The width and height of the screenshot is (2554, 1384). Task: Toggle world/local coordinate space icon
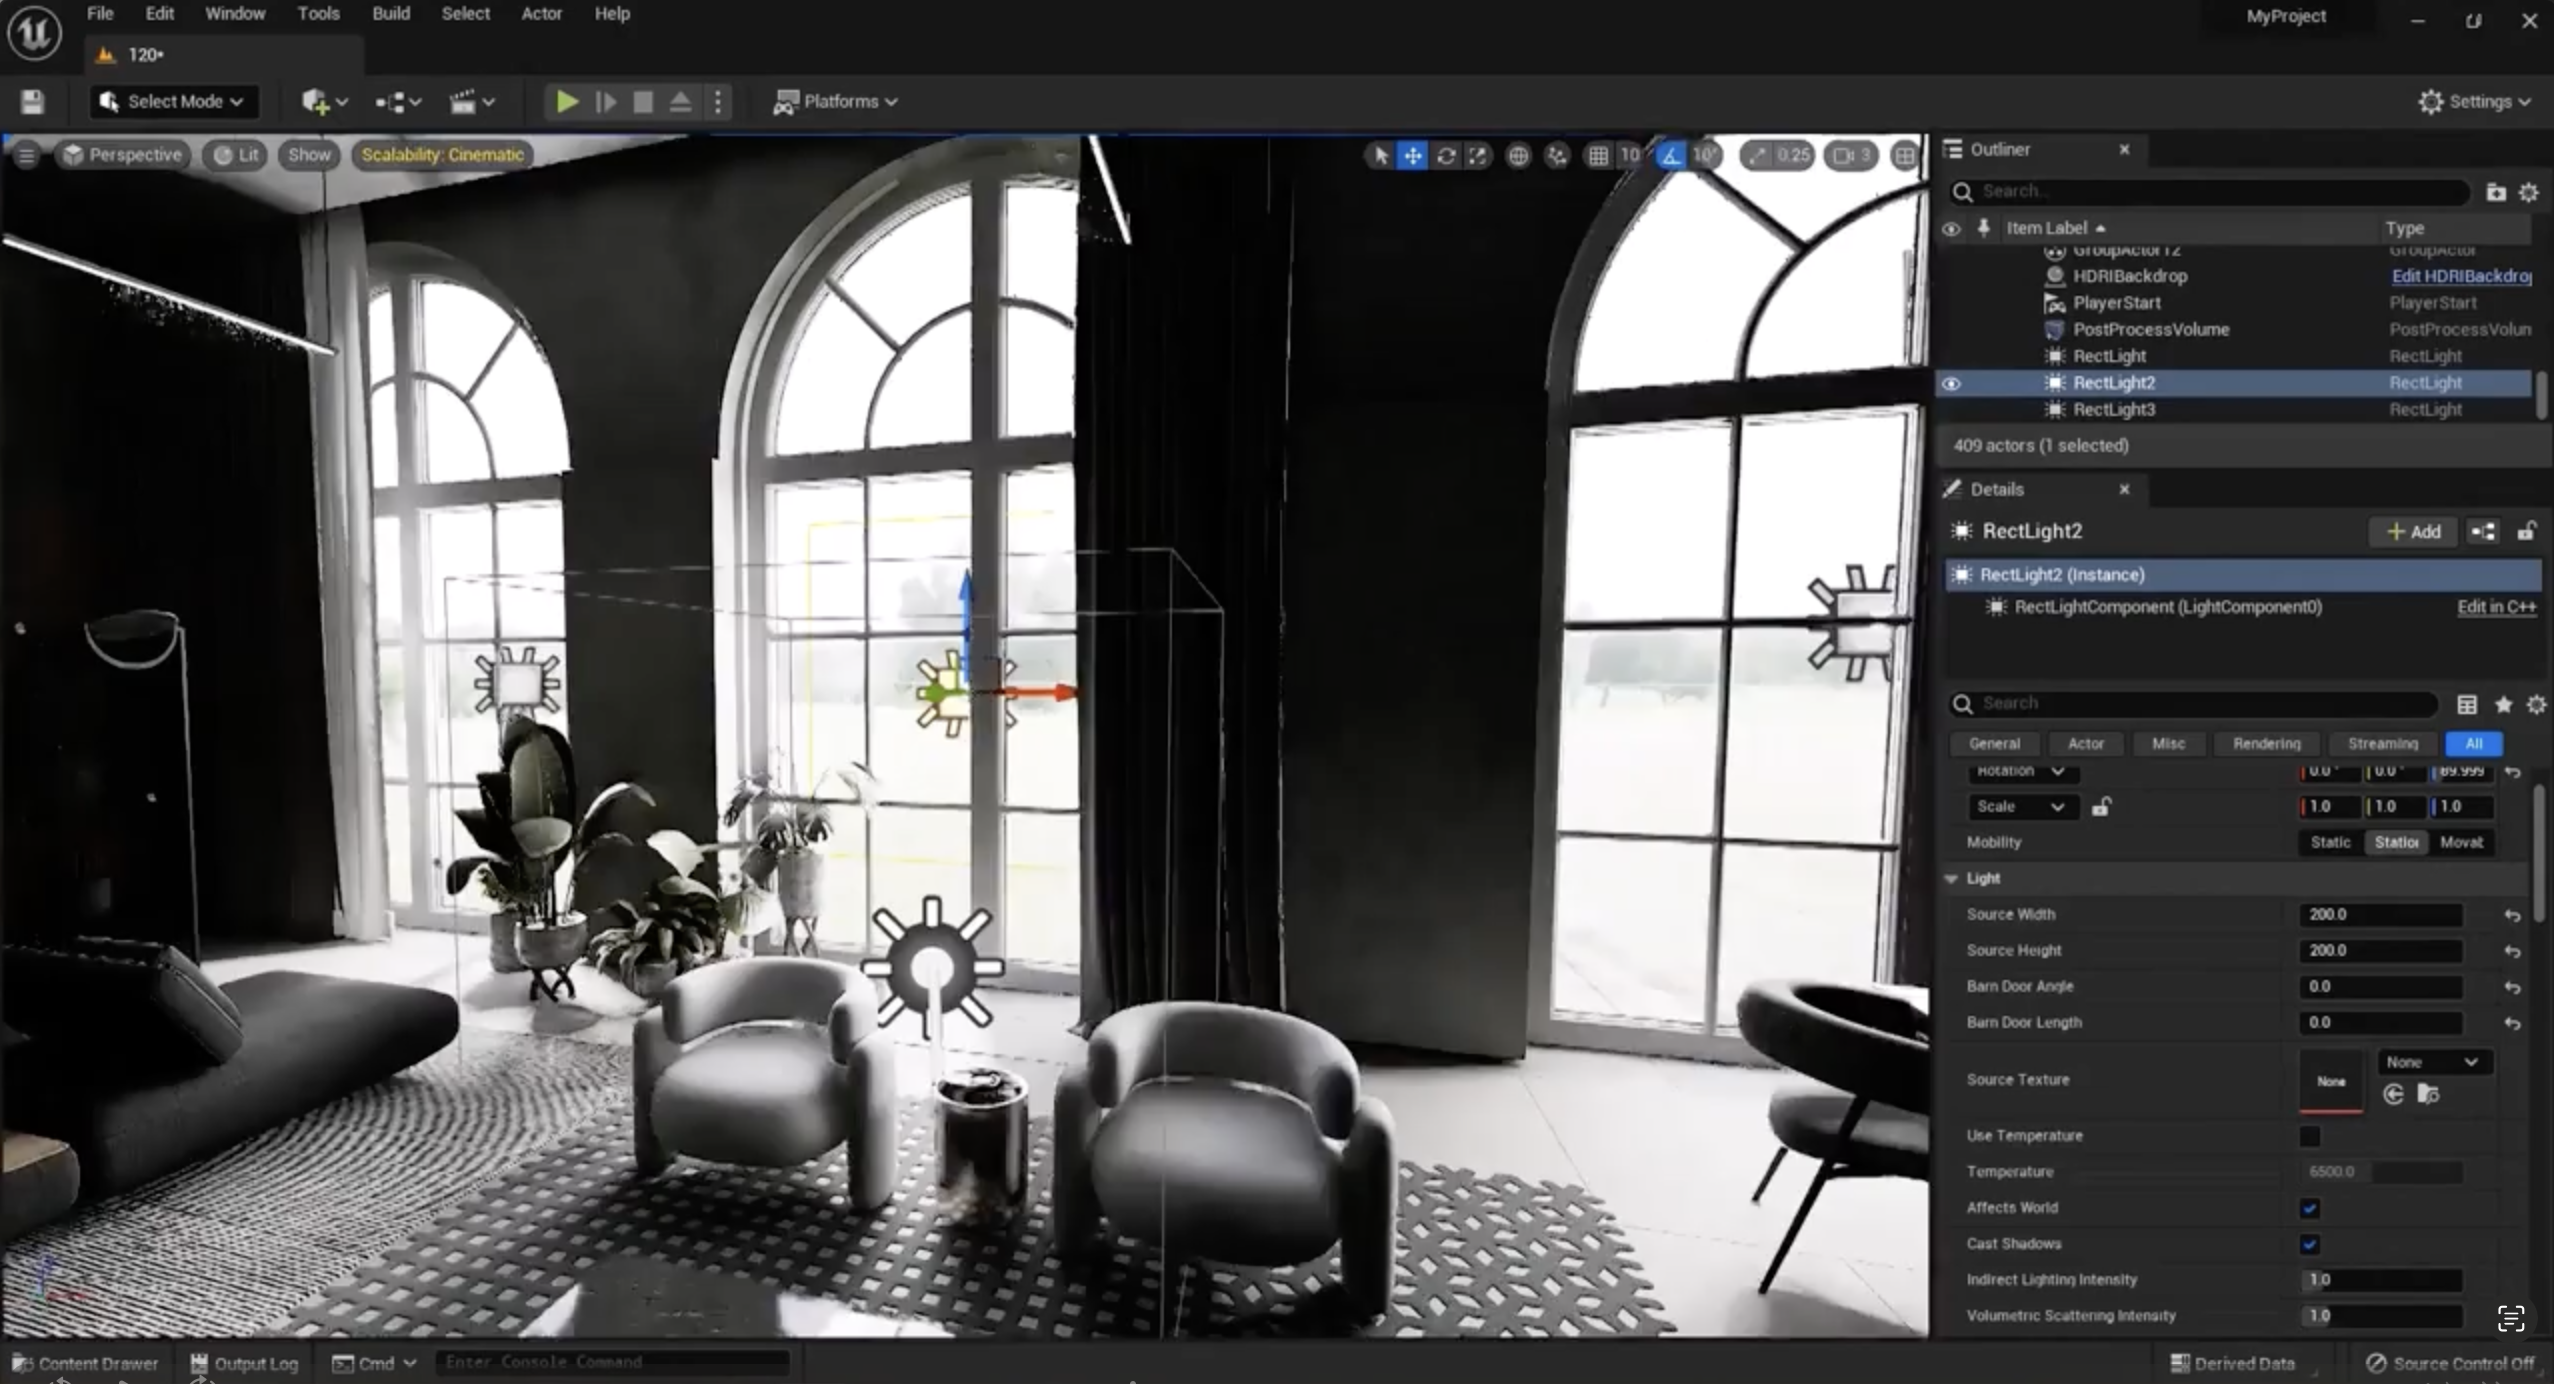coord(1518,155)
